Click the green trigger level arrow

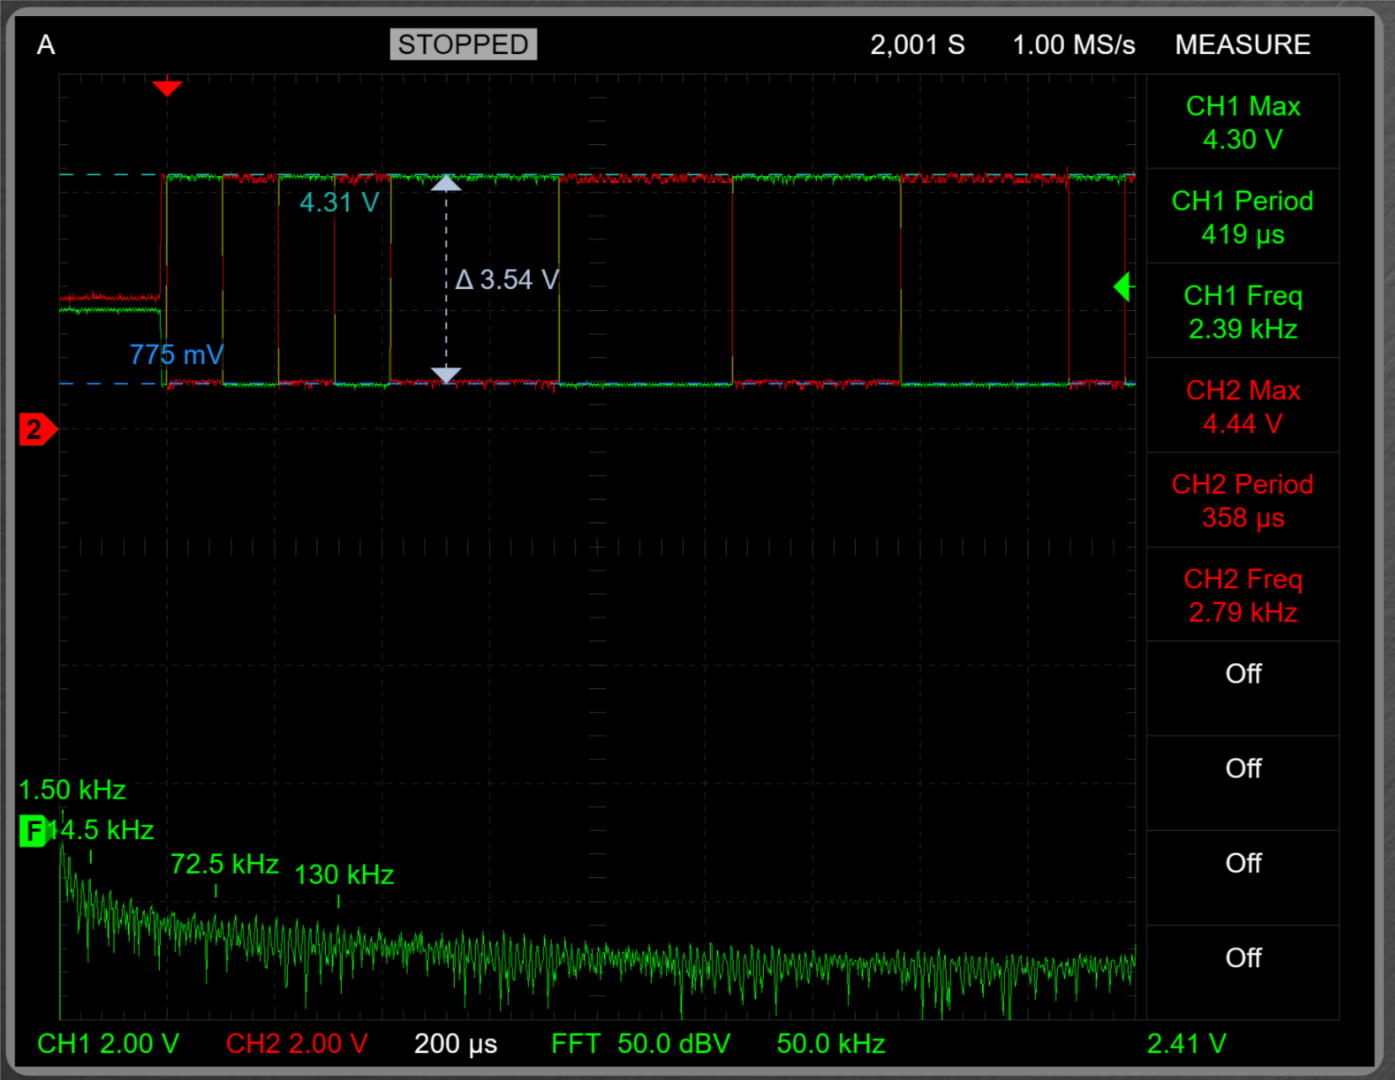coord(1122,288)
